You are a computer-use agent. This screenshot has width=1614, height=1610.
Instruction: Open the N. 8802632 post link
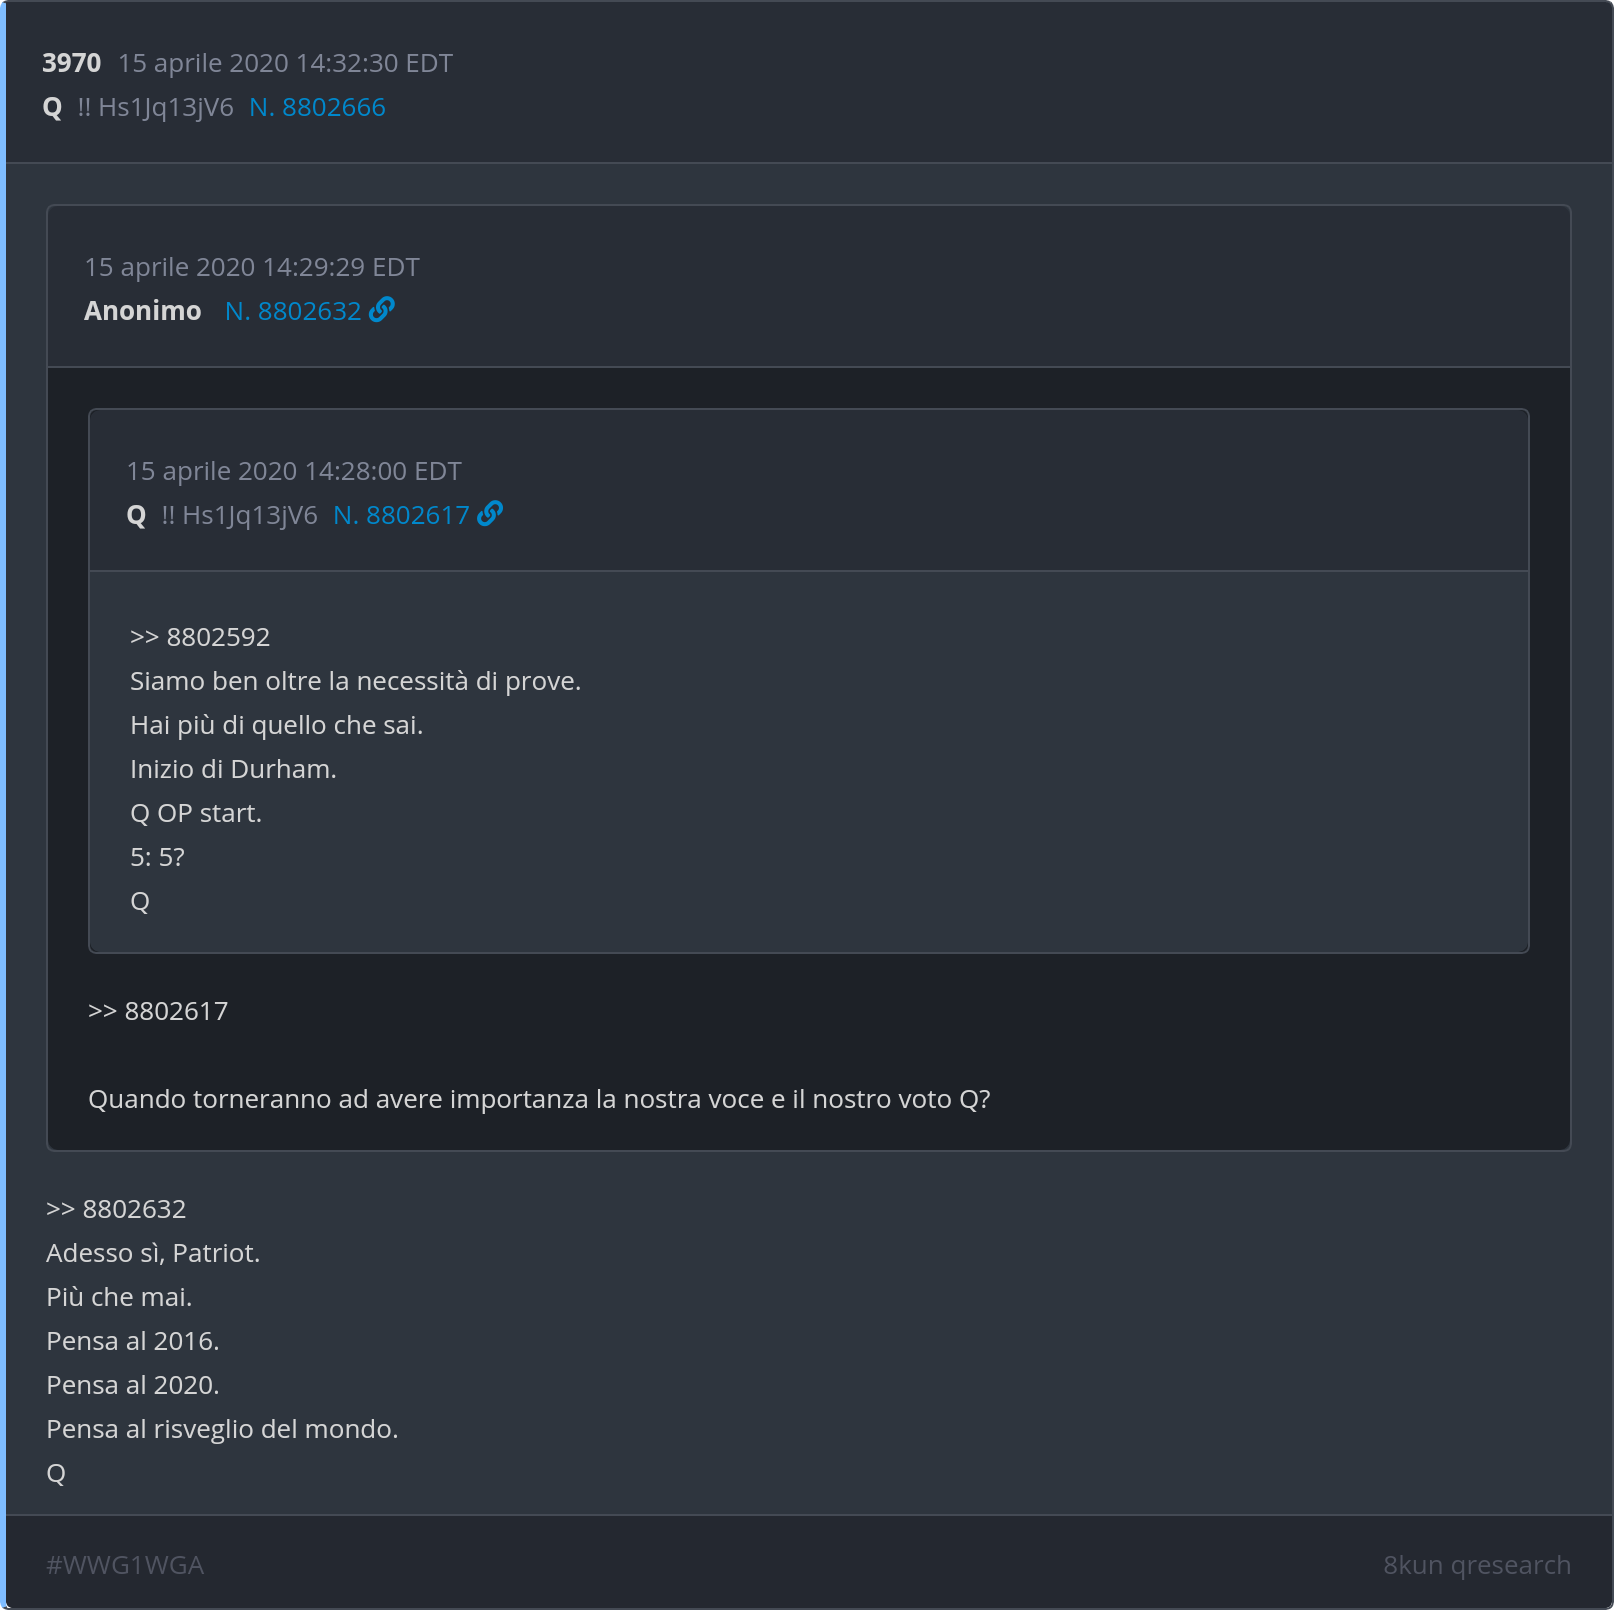[293, 311]
